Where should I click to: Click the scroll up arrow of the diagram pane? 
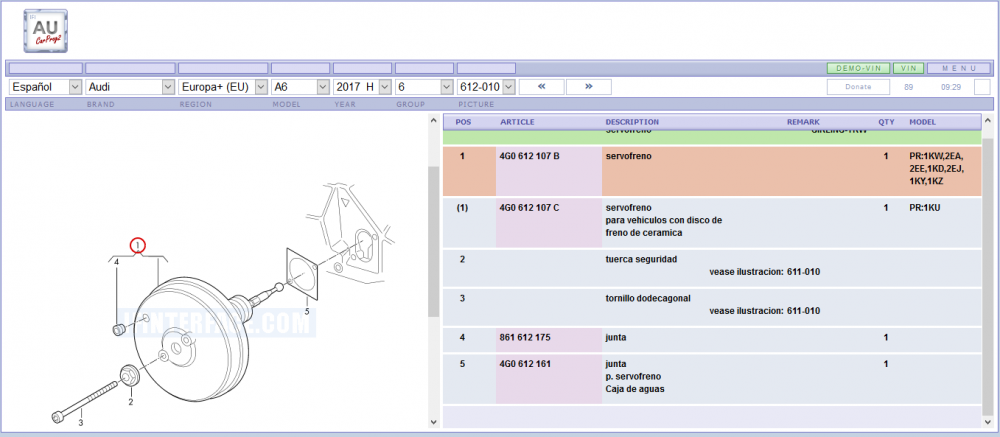(x=433, y=120)
